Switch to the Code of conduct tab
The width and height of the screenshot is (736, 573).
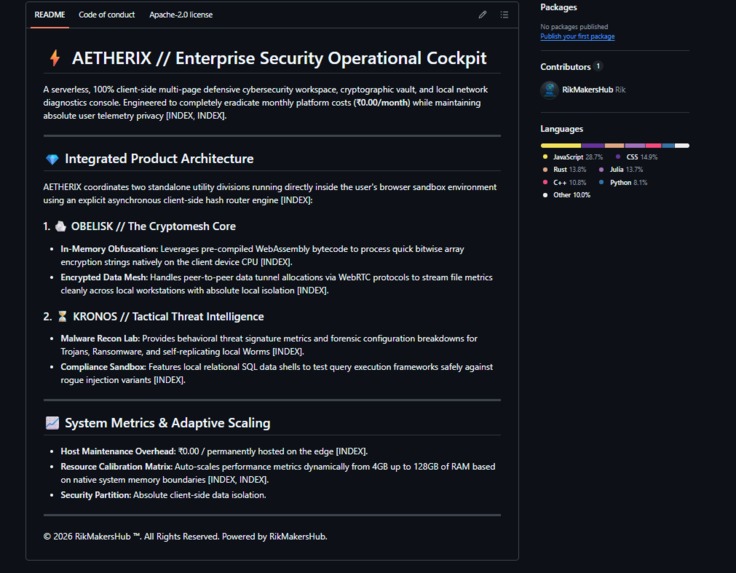(x=107, y=15)
